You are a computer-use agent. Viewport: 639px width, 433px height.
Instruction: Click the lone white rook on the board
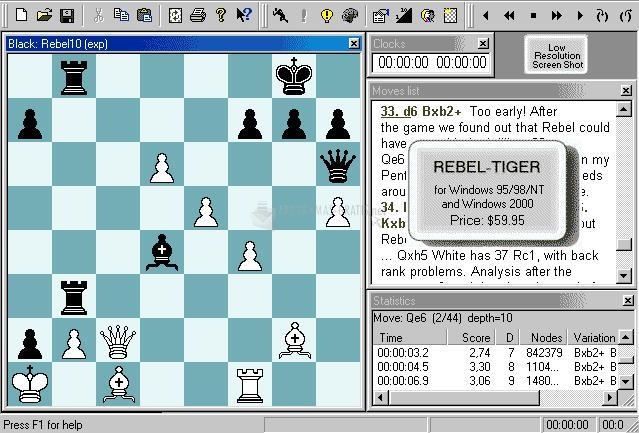point(250,385)
